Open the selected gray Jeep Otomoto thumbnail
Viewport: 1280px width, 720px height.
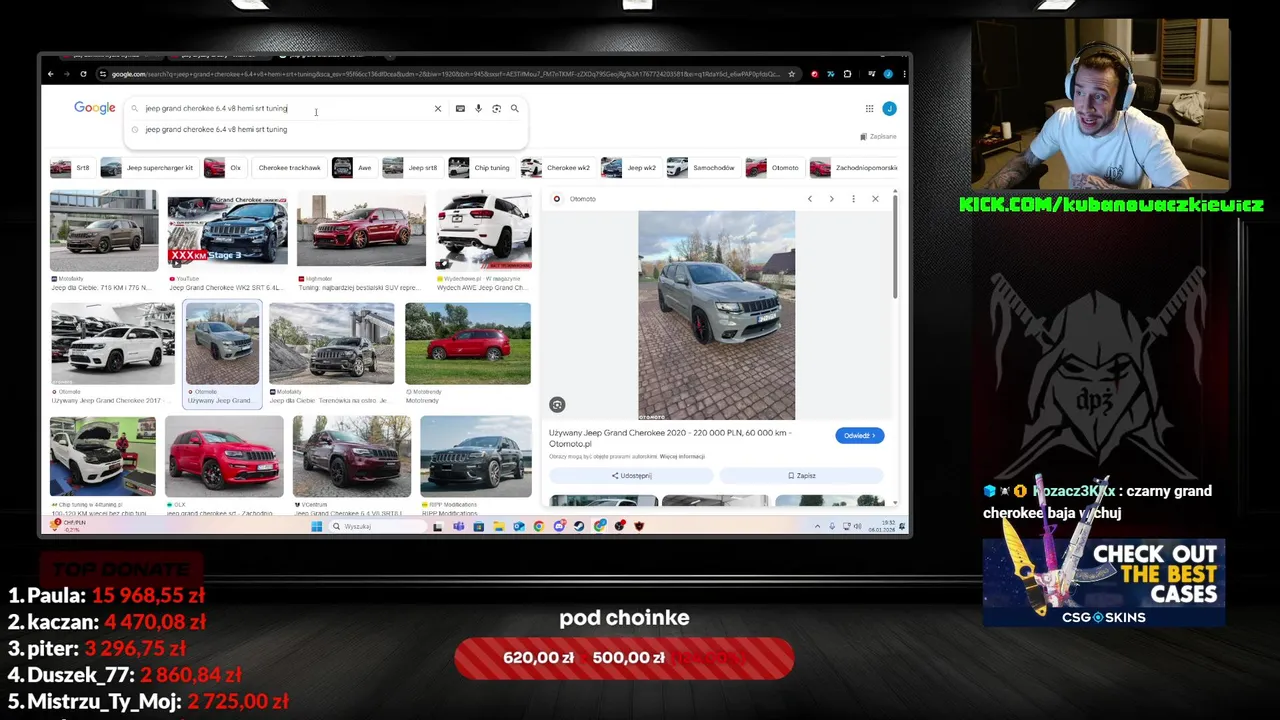pos(222,344)
